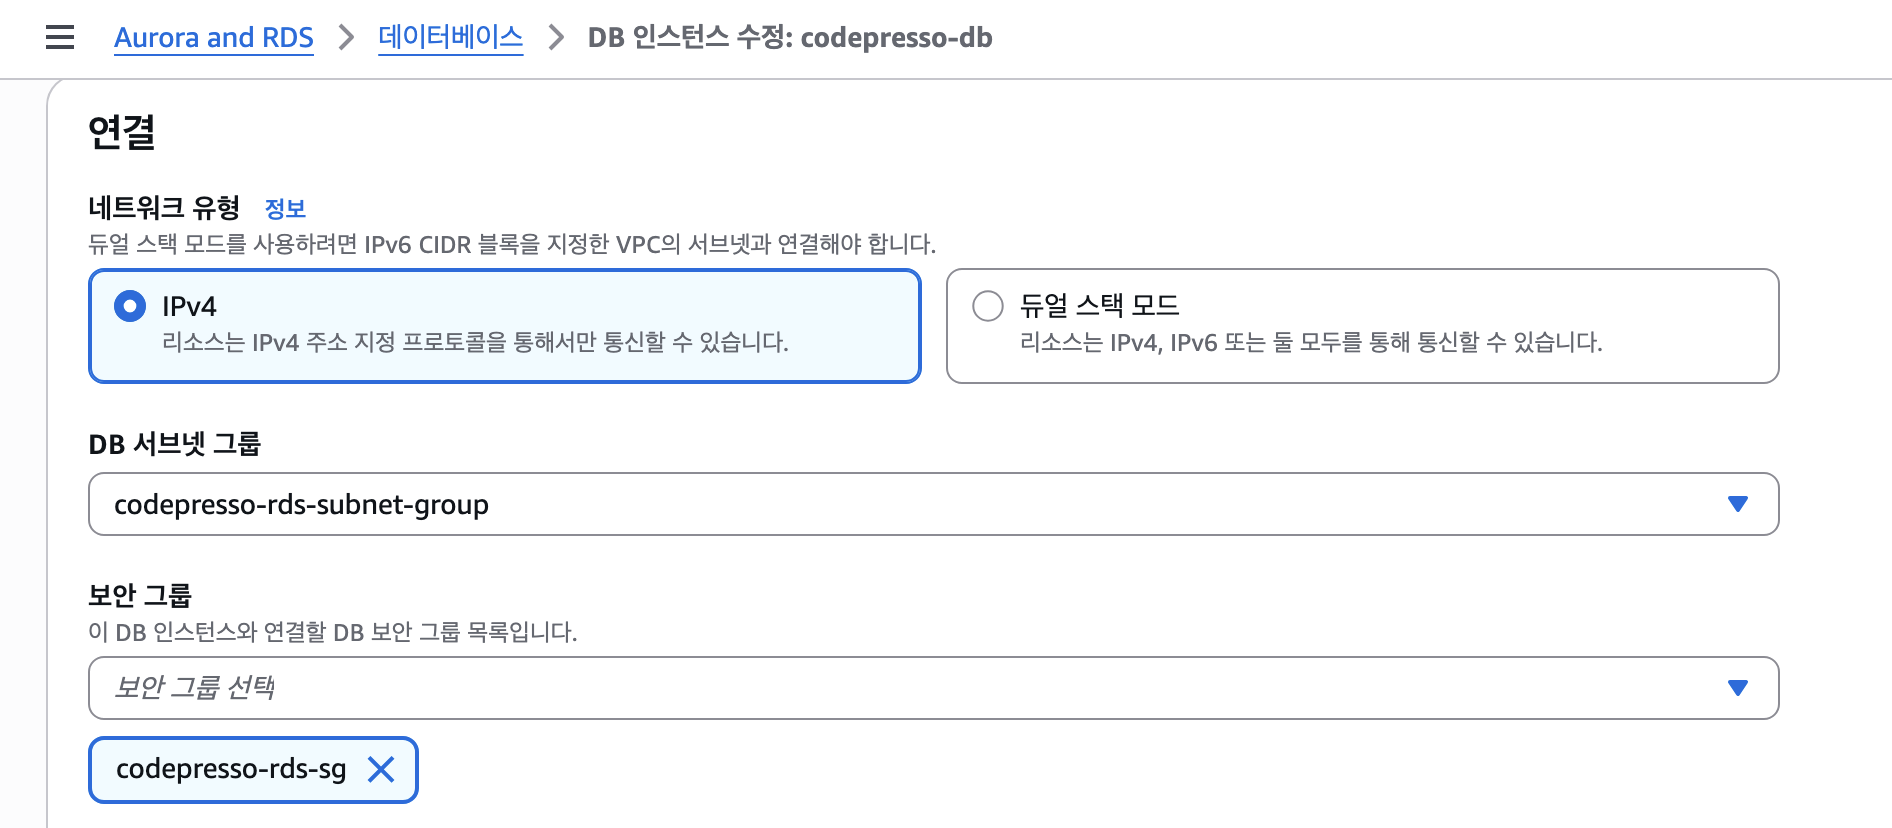
Task: Click the codepresso-rds-sg security group tag
Action: [231, 769]
